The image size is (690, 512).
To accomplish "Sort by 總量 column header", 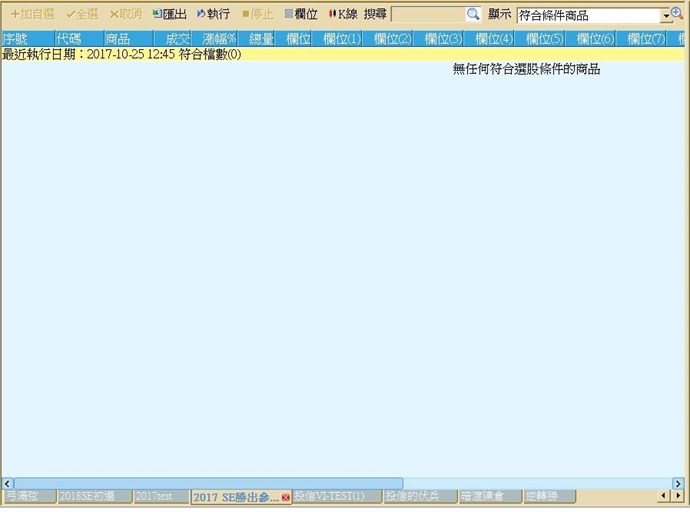I will 257,39.
